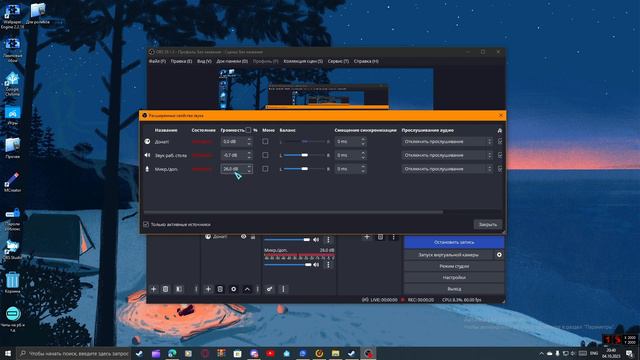Add a scene transition with the plus icon
Screen dimensions: 640x360
pos(367,237)
